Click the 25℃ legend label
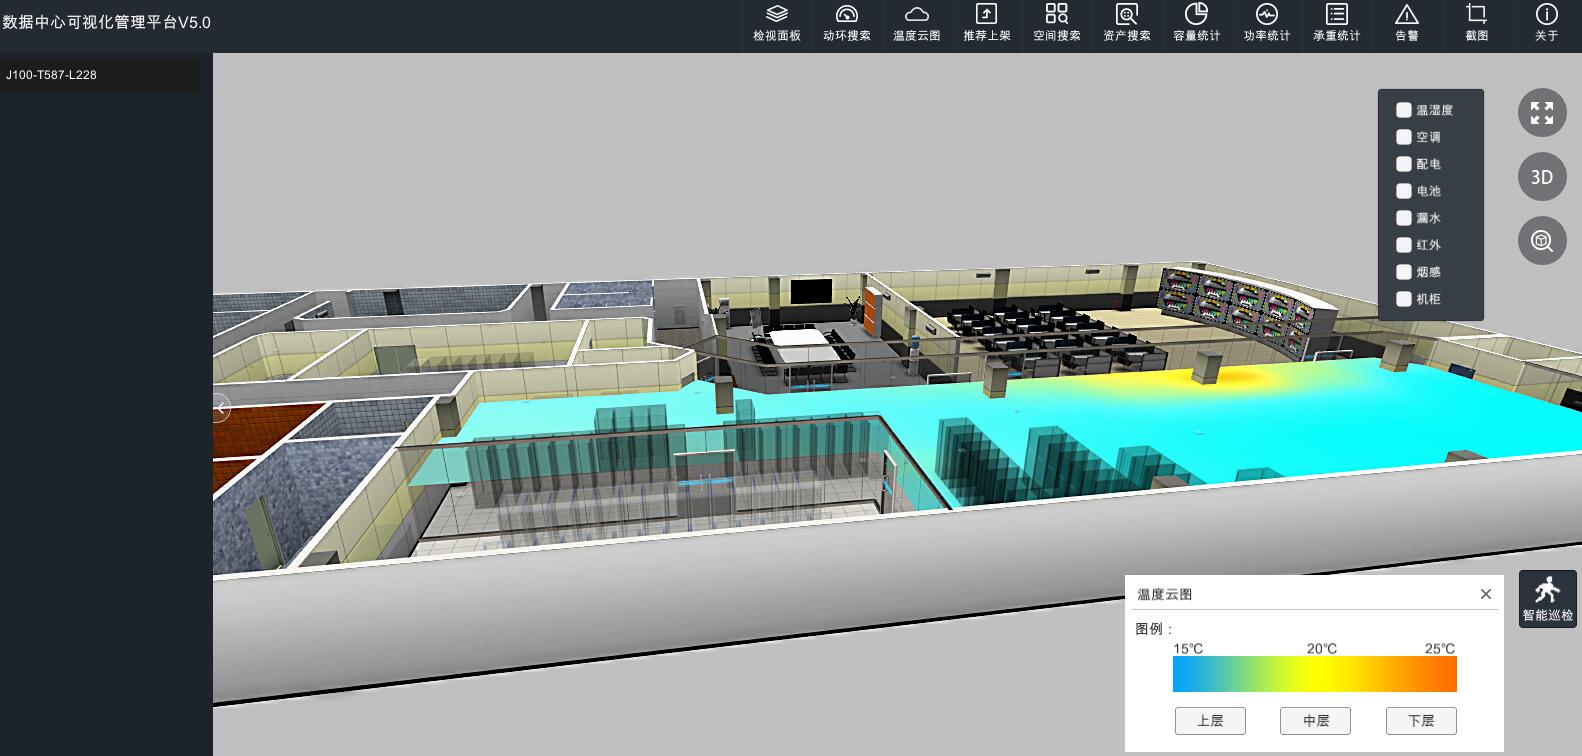The width and height of the screenshot is (1582, 756). 1440,649
